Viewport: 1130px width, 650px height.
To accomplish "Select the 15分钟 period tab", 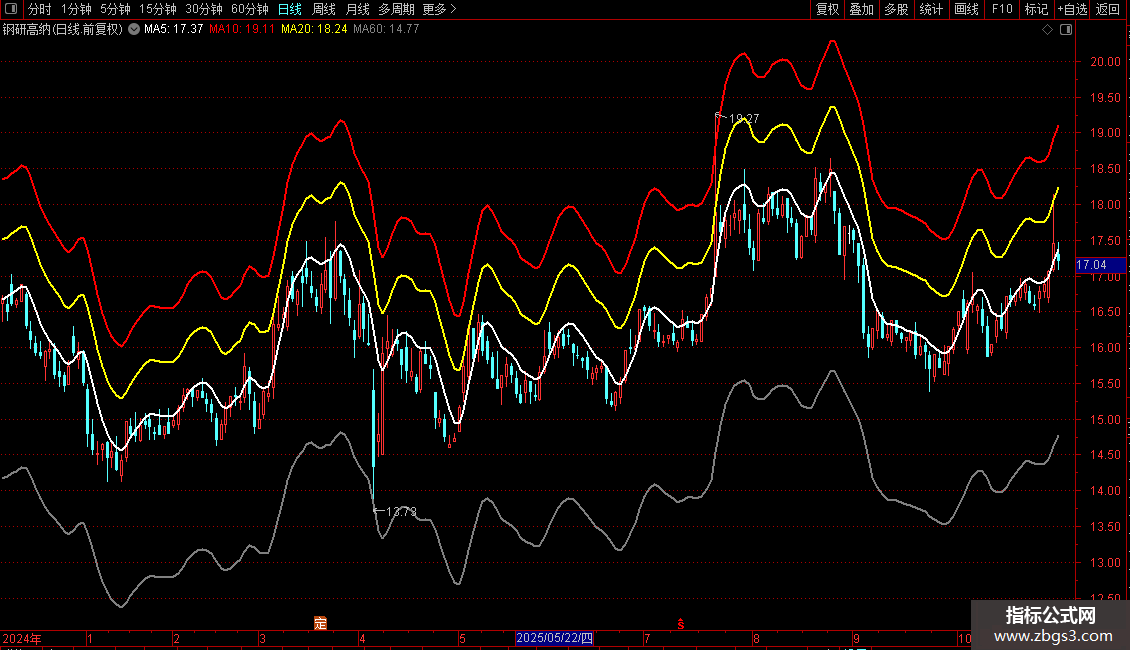I will tap(158, 9).
